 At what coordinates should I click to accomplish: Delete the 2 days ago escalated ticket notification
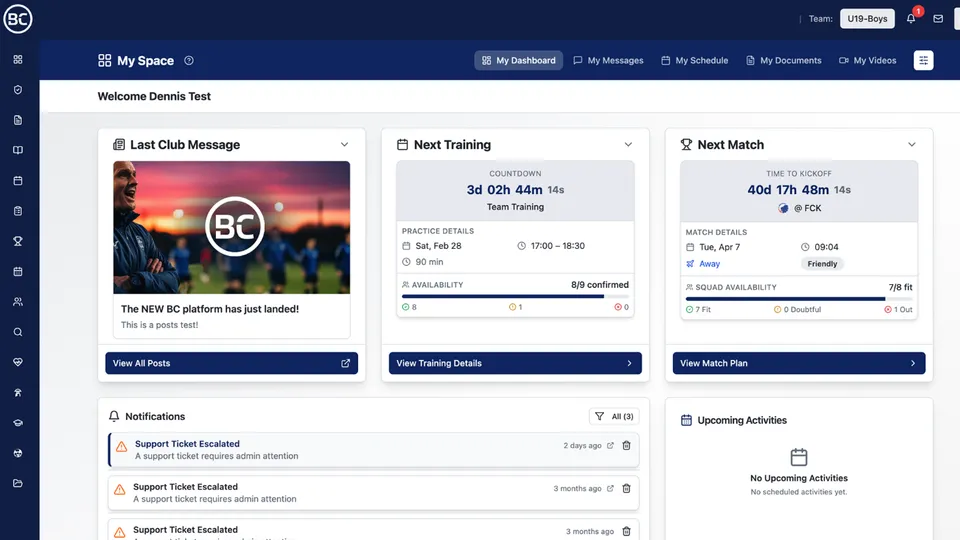[626, 446]
